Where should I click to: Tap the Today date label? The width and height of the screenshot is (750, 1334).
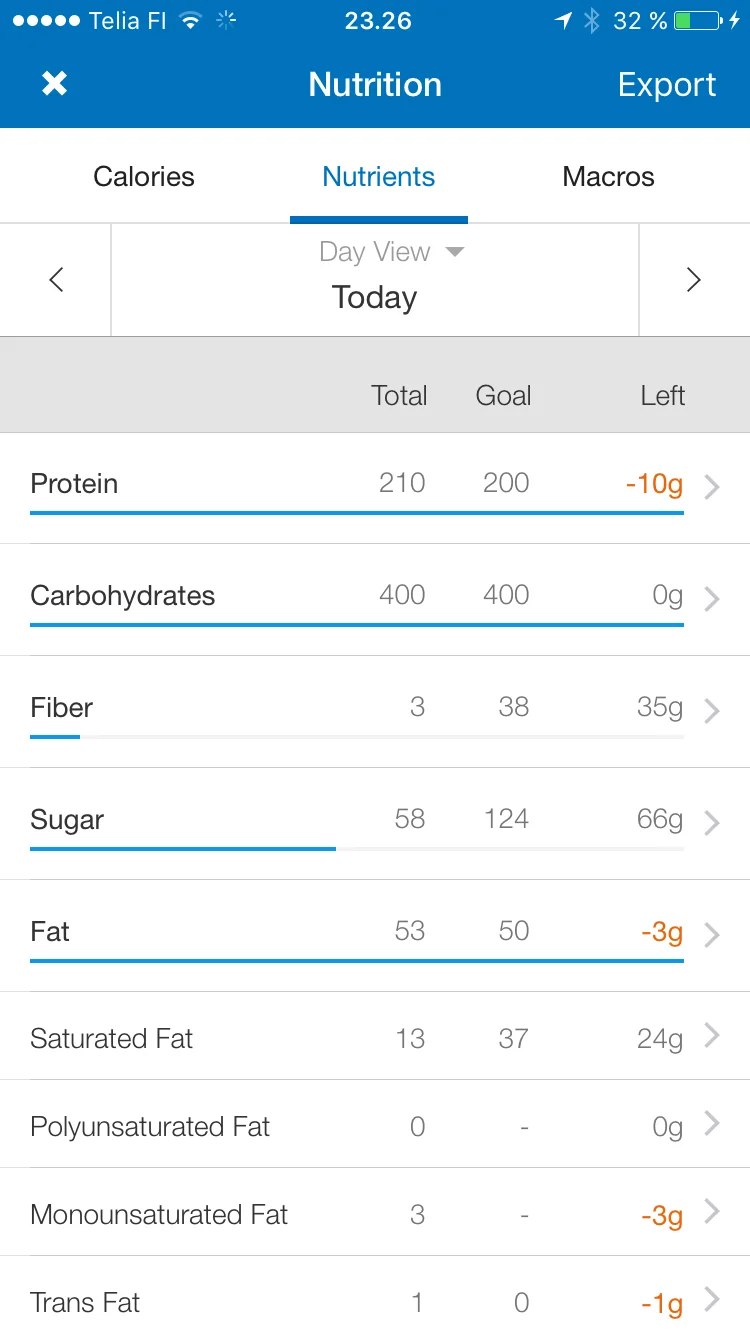pos(374,298)
